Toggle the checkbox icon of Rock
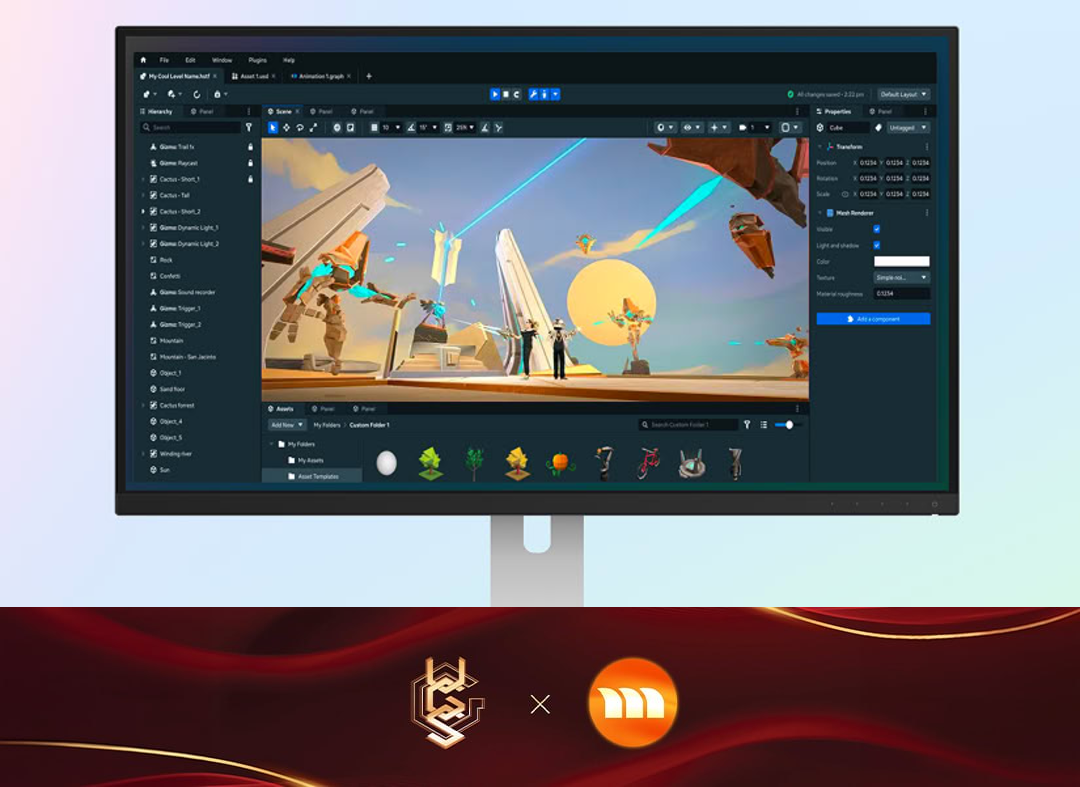This screenshot has height=787, width=1080. (154, 260)
